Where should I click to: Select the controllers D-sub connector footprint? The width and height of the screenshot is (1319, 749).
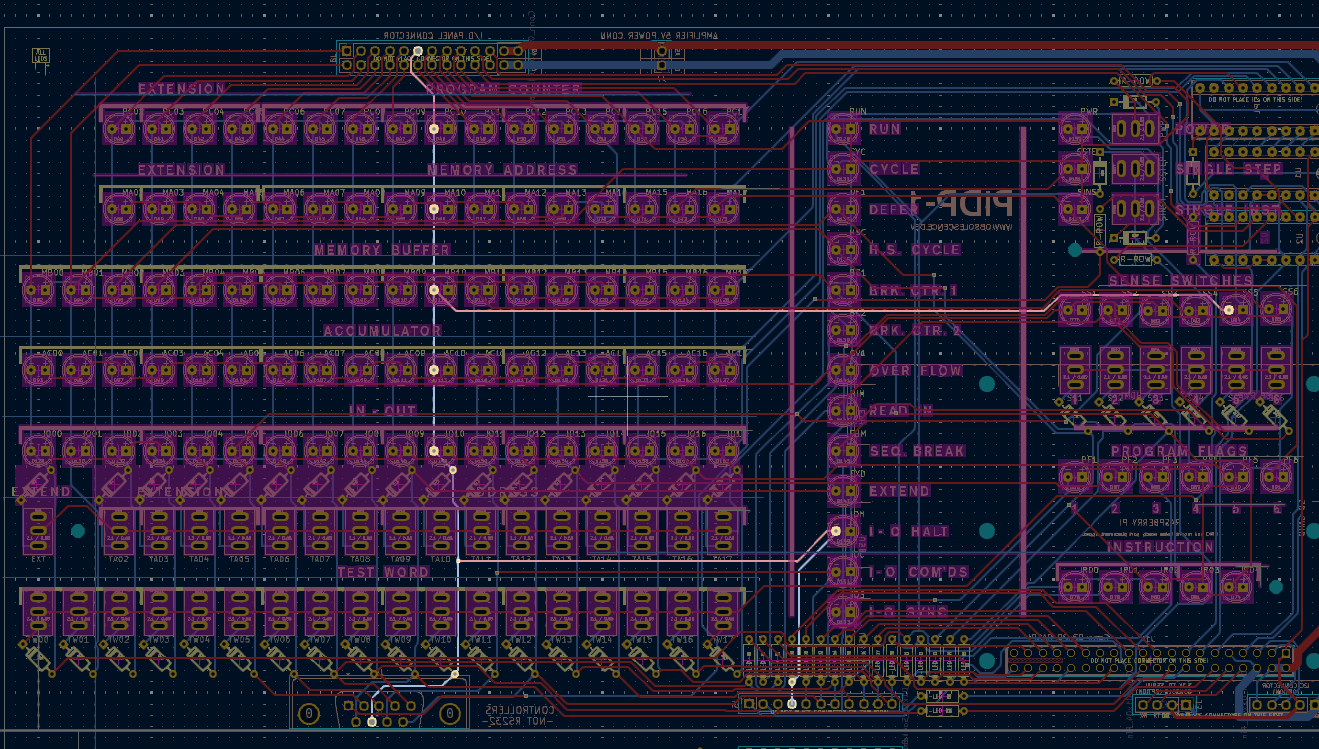(380, 714)
